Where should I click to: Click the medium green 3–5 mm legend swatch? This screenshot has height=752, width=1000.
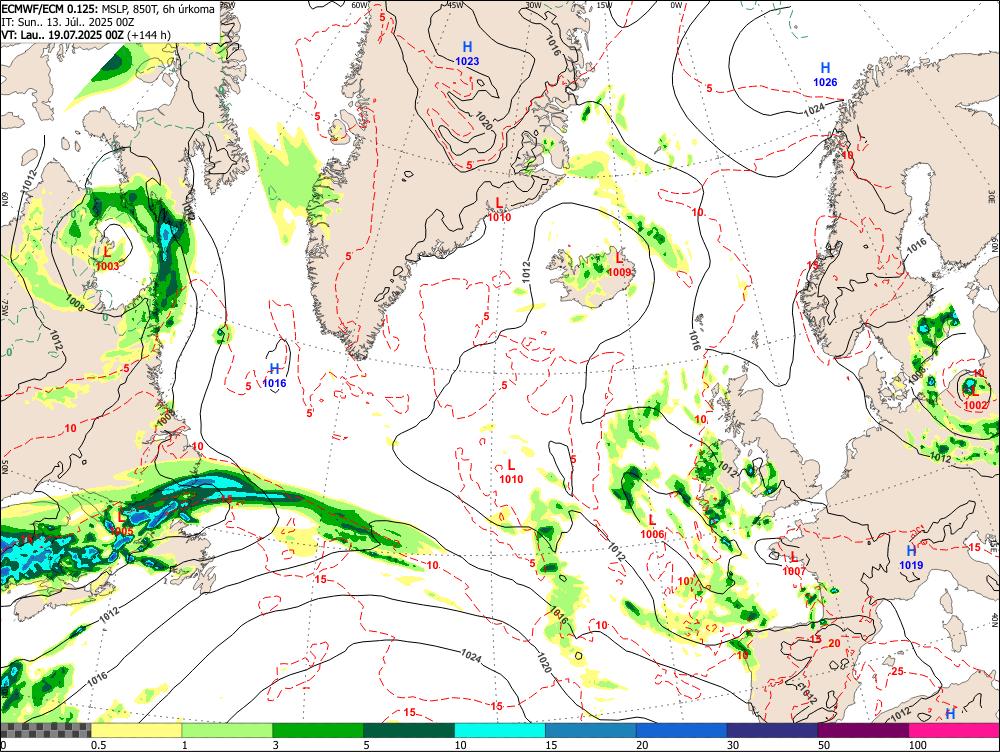(x=318, y=730)
